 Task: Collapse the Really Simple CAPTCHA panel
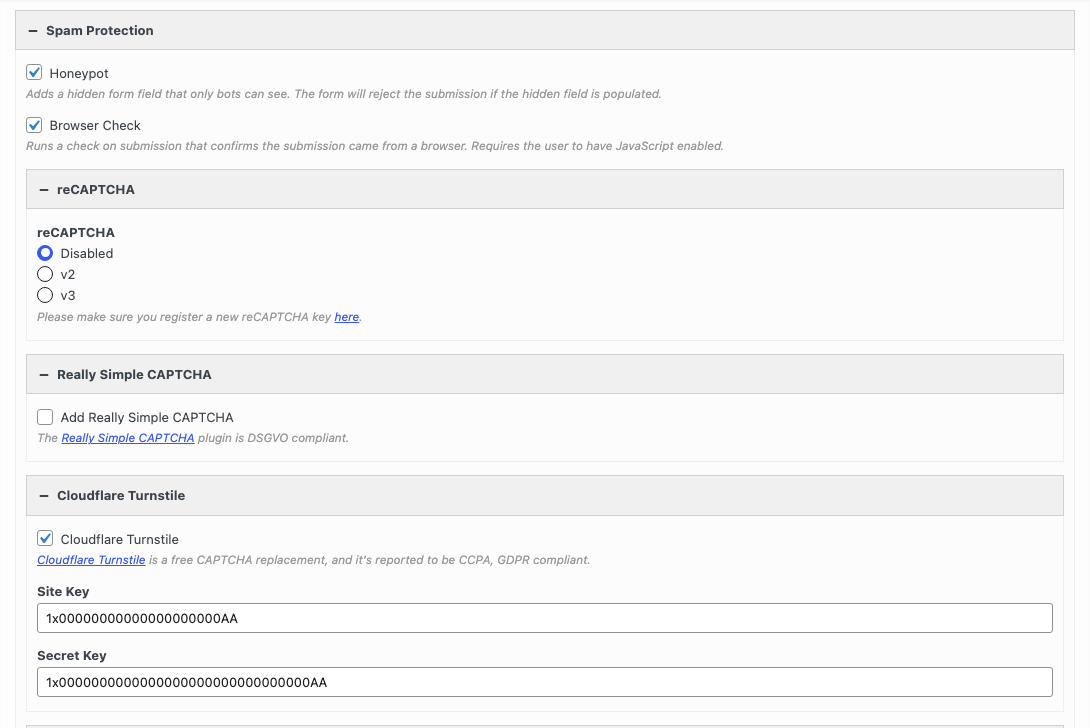[x=544, y=374]
